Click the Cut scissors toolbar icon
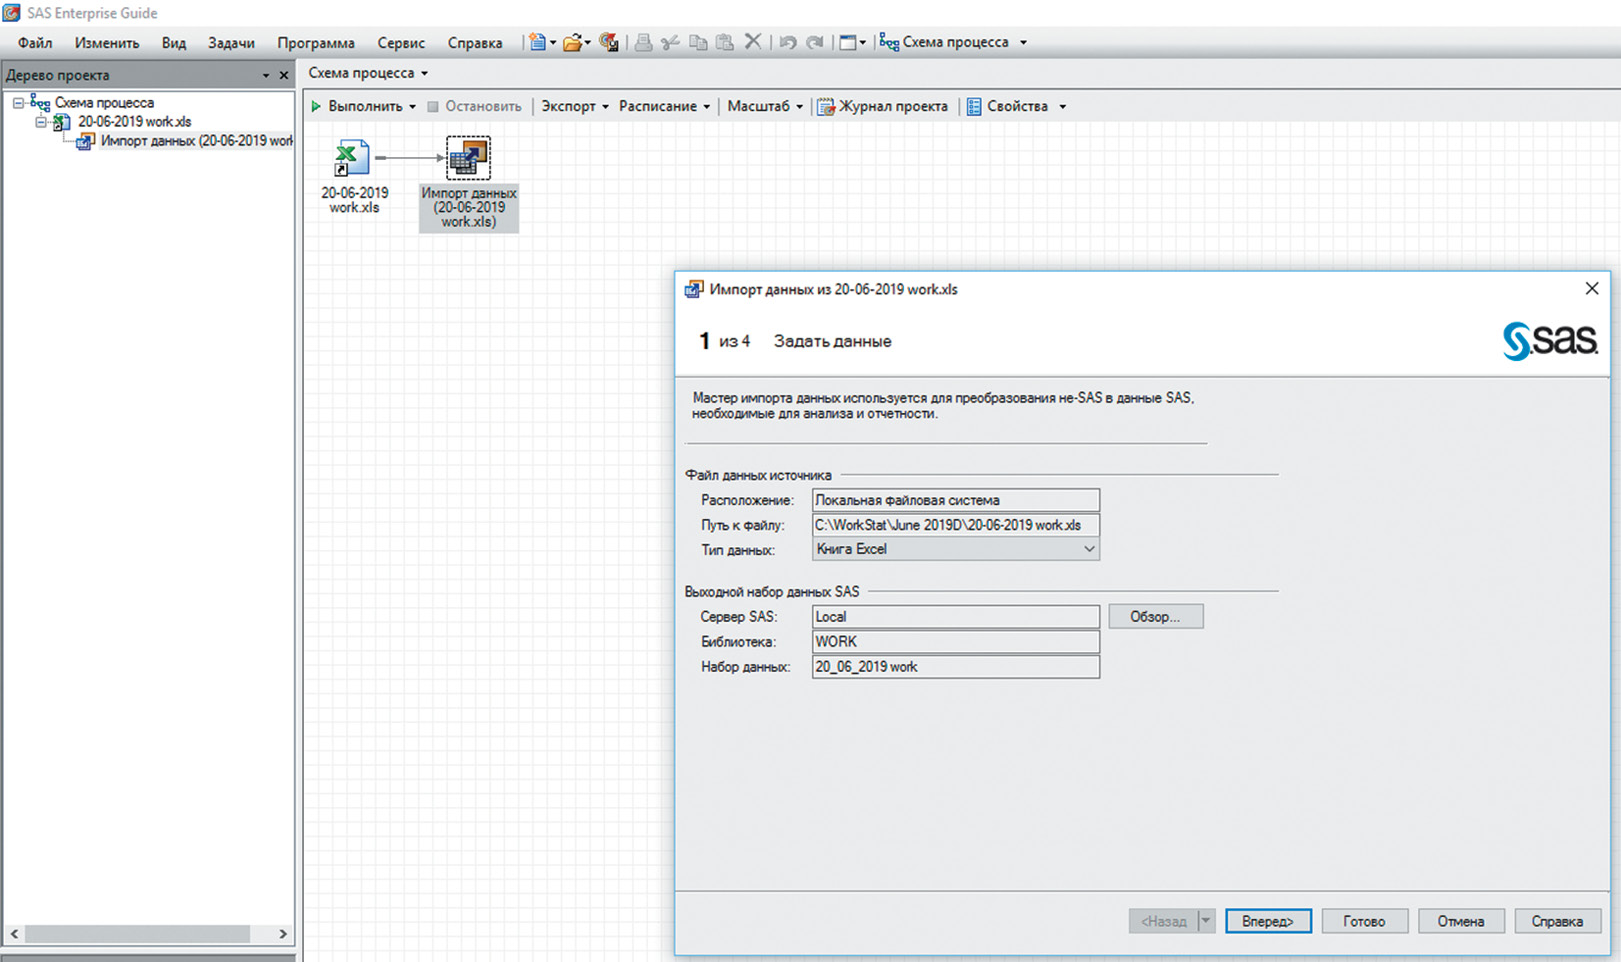 [670, 42]
